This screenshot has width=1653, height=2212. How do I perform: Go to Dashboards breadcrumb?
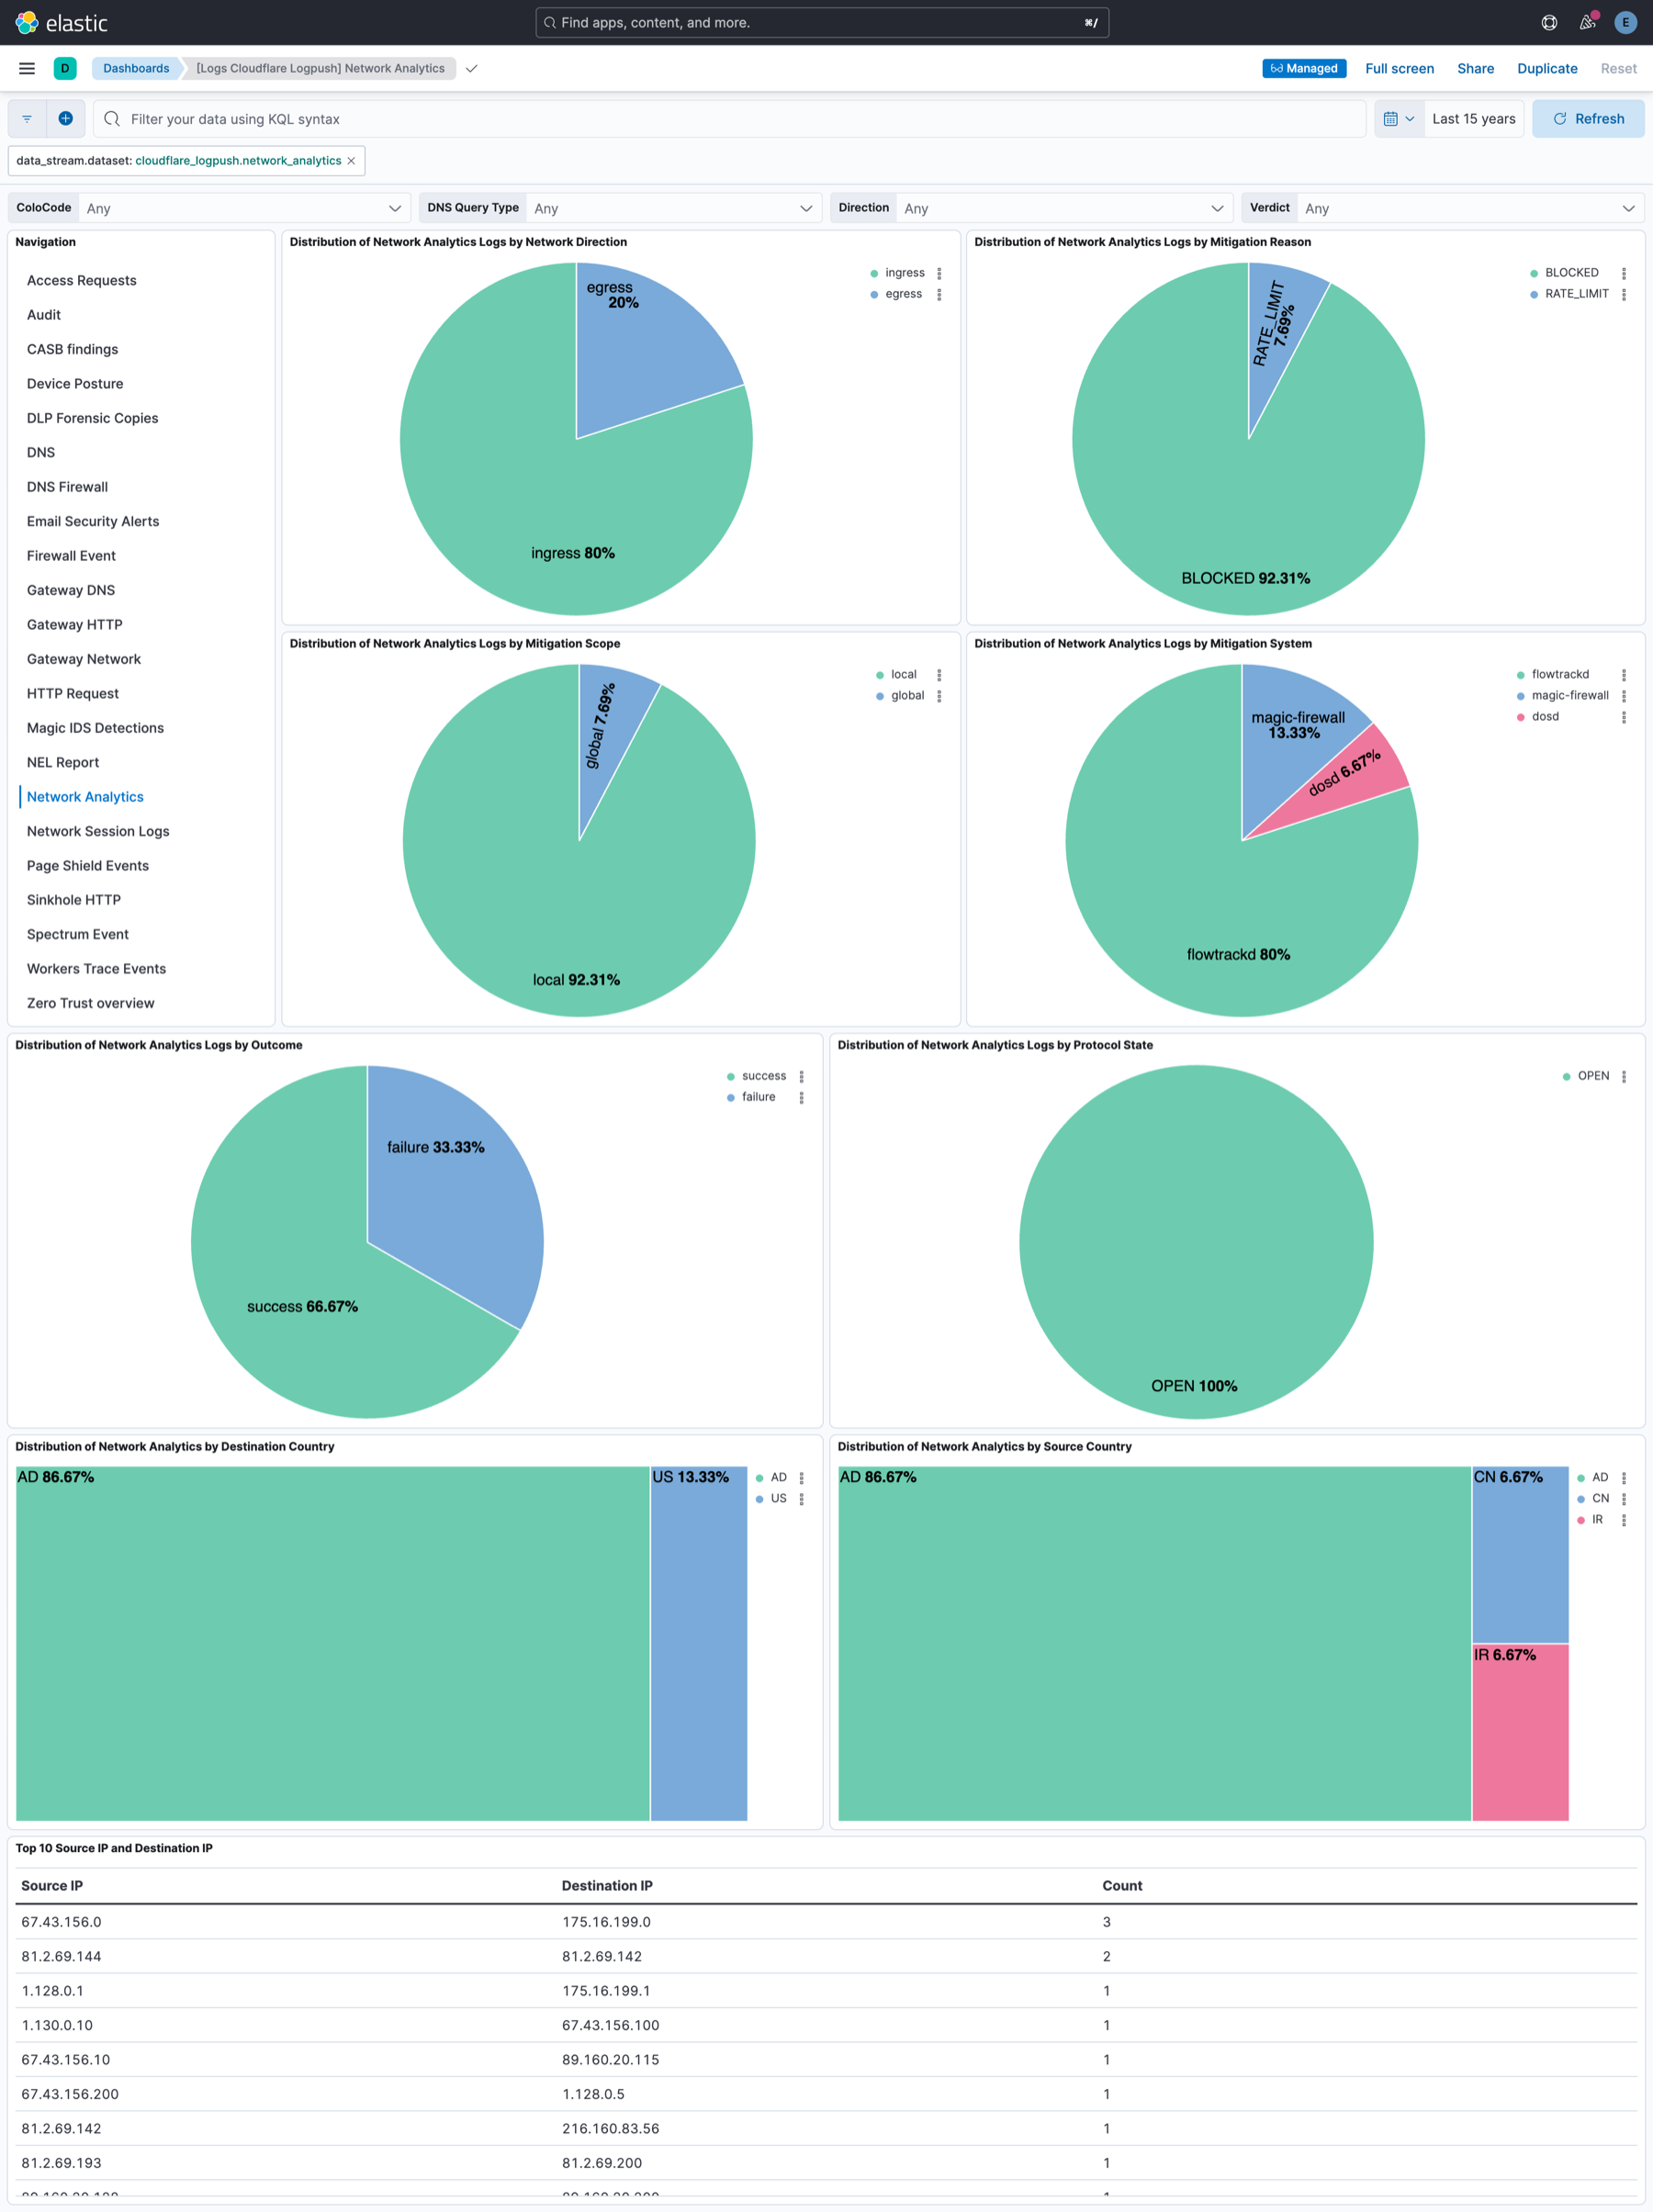(x=136, y=68)
